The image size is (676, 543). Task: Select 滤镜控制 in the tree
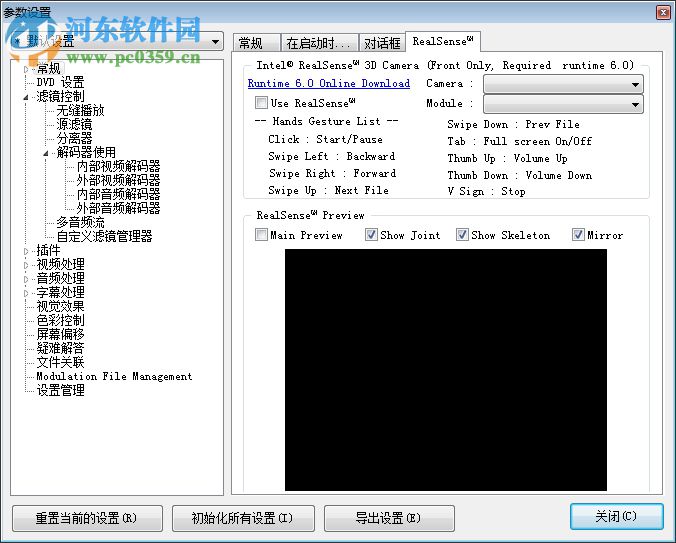coord(60,96)
